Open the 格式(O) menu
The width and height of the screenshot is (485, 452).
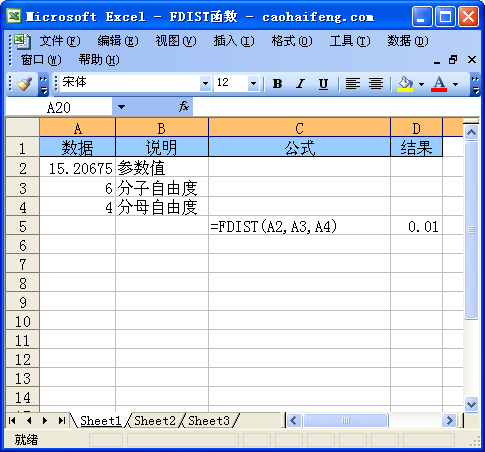pyautogui.click(x=292, y=41)
